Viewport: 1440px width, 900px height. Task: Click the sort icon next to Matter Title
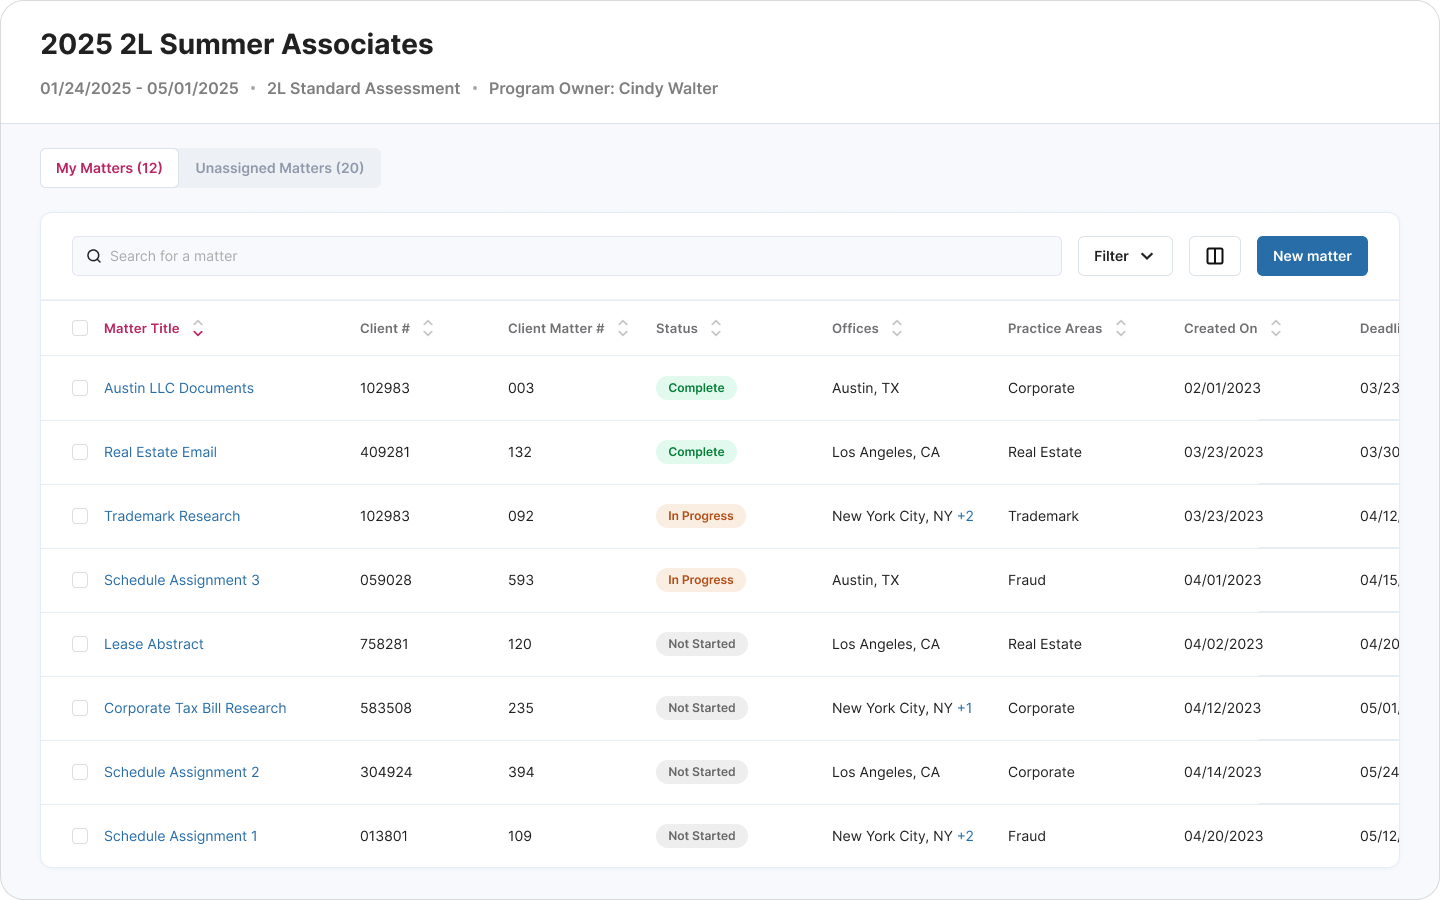[197, 328]
